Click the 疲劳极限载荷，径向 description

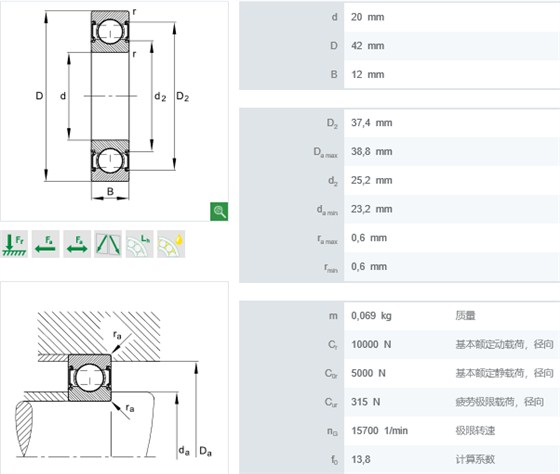click(499, 402)
